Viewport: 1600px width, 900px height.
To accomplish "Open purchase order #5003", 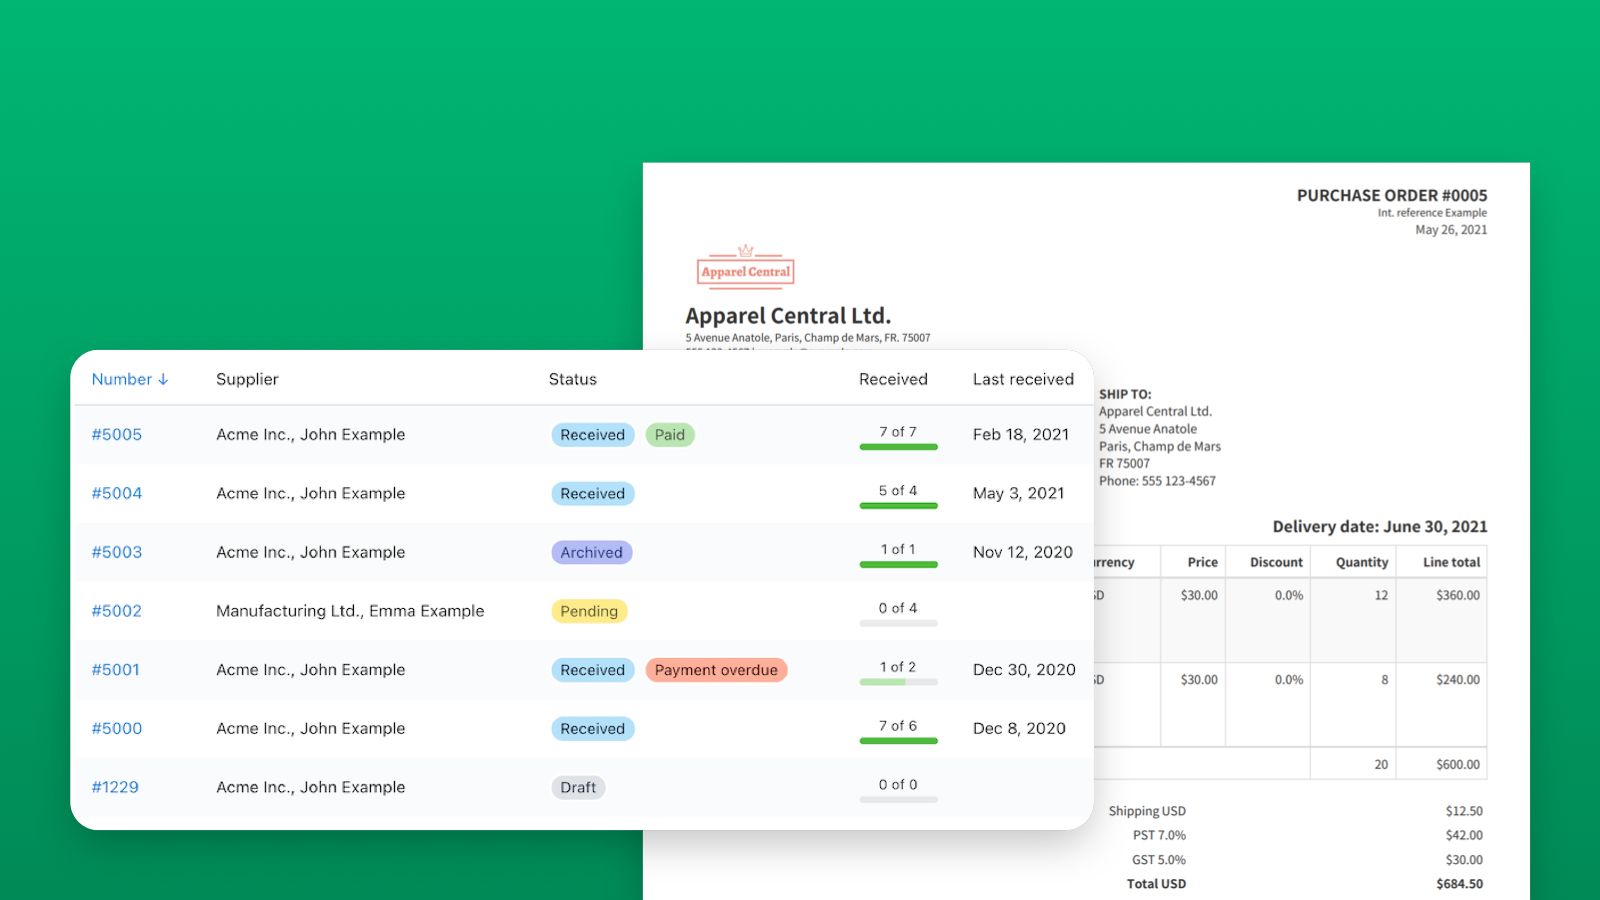I will [x=117, y=552].
